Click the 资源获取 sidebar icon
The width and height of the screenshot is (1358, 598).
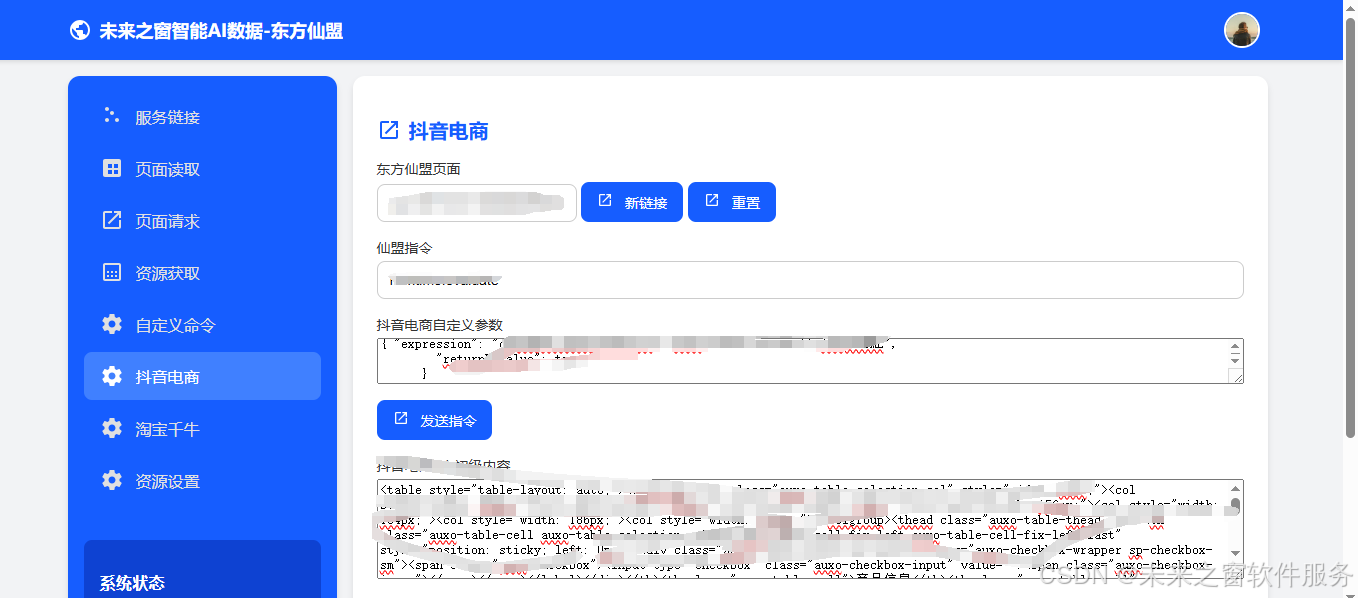112,272
